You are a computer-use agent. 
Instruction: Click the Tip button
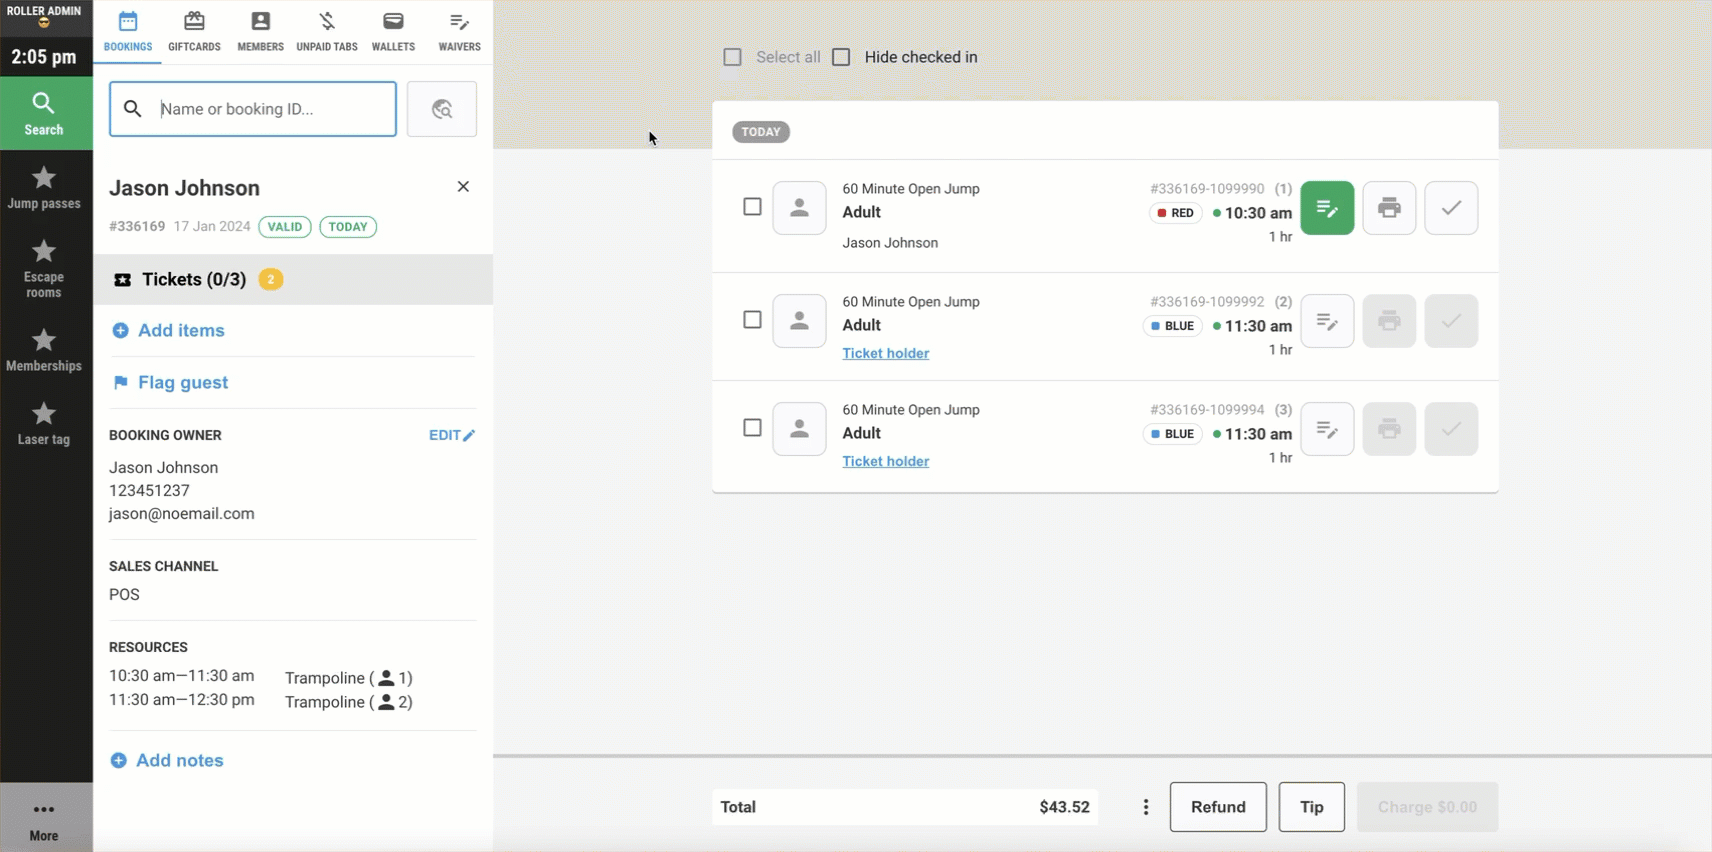click(1312, 807)
